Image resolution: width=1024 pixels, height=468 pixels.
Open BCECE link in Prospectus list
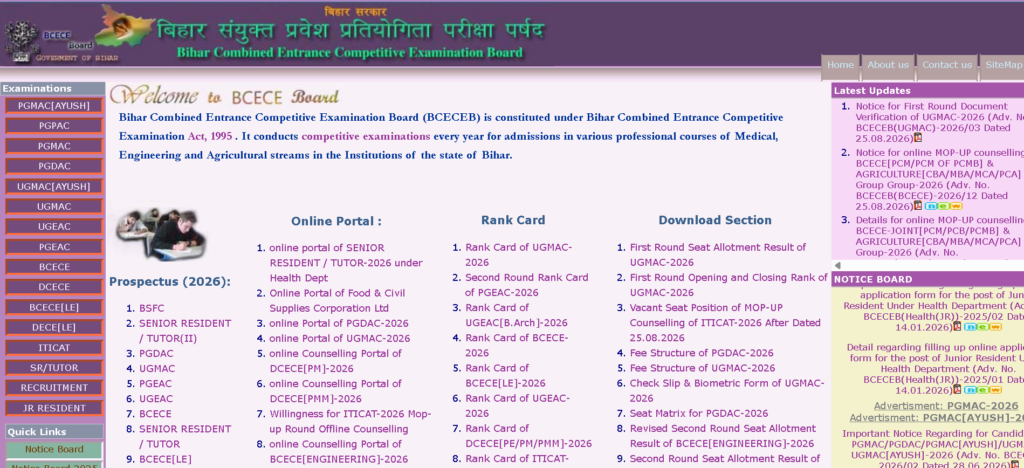[155, 414]
